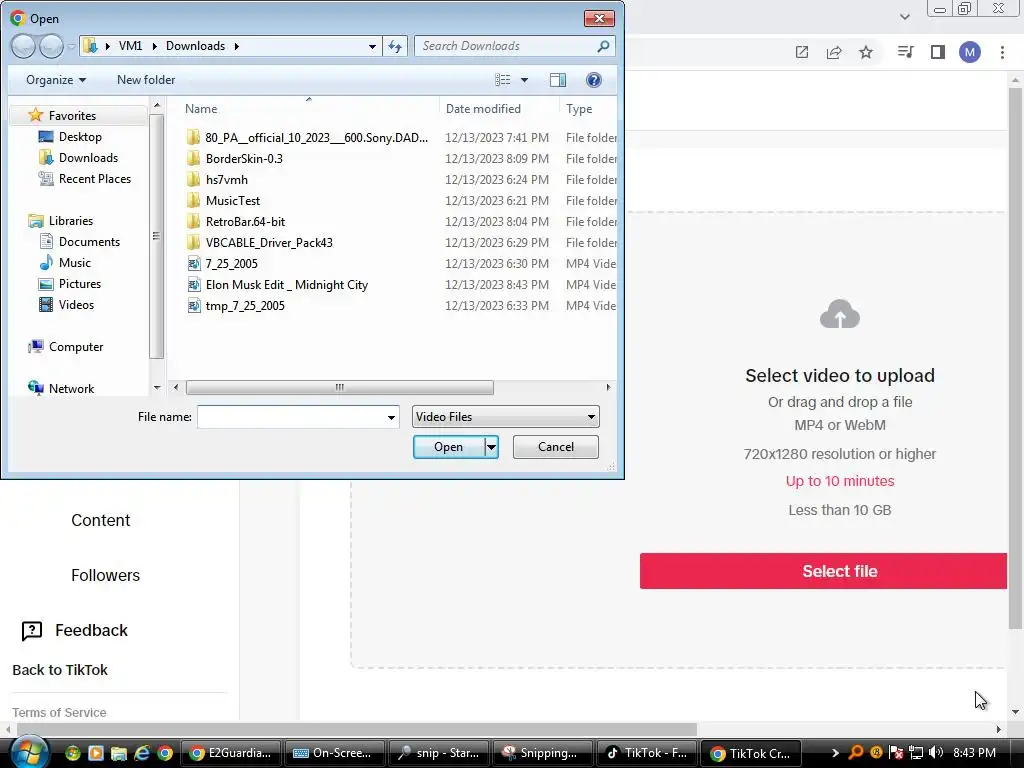Click the Back arrow in the Open dialog
Screen dimensions: 1024x768
coord(23,46)
